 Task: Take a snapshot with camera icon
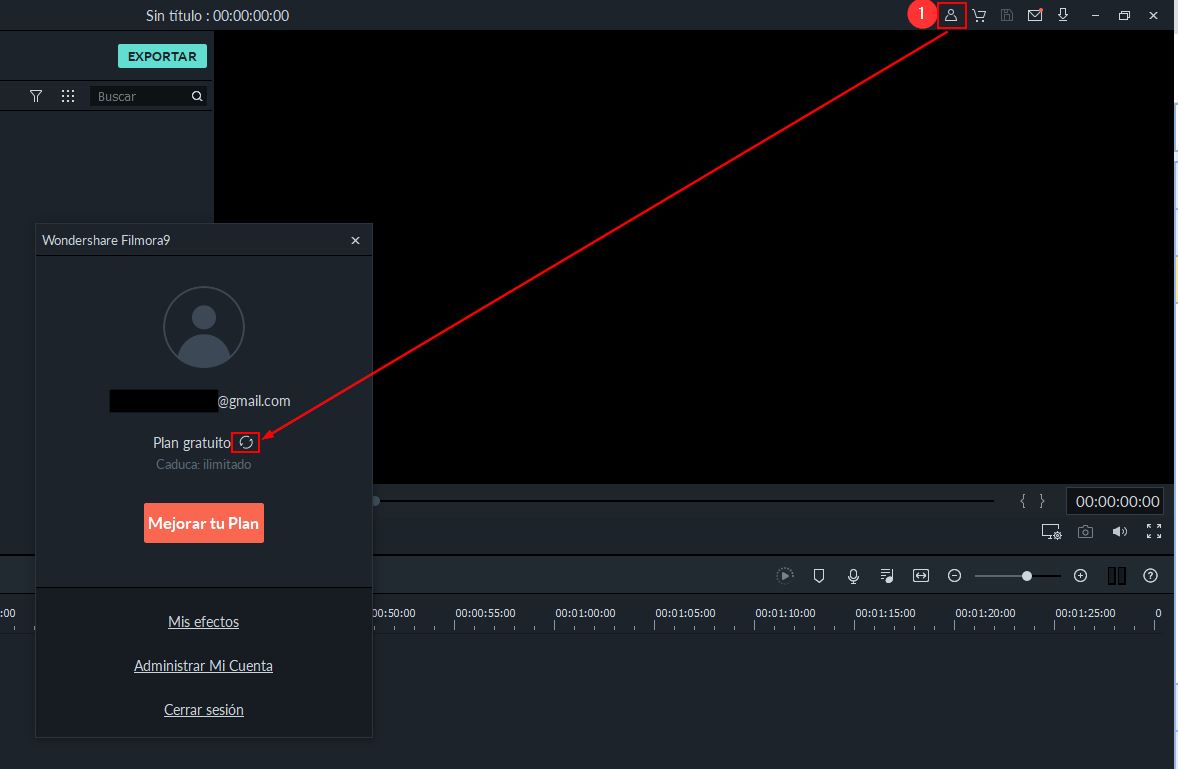tap(1085, 532)
